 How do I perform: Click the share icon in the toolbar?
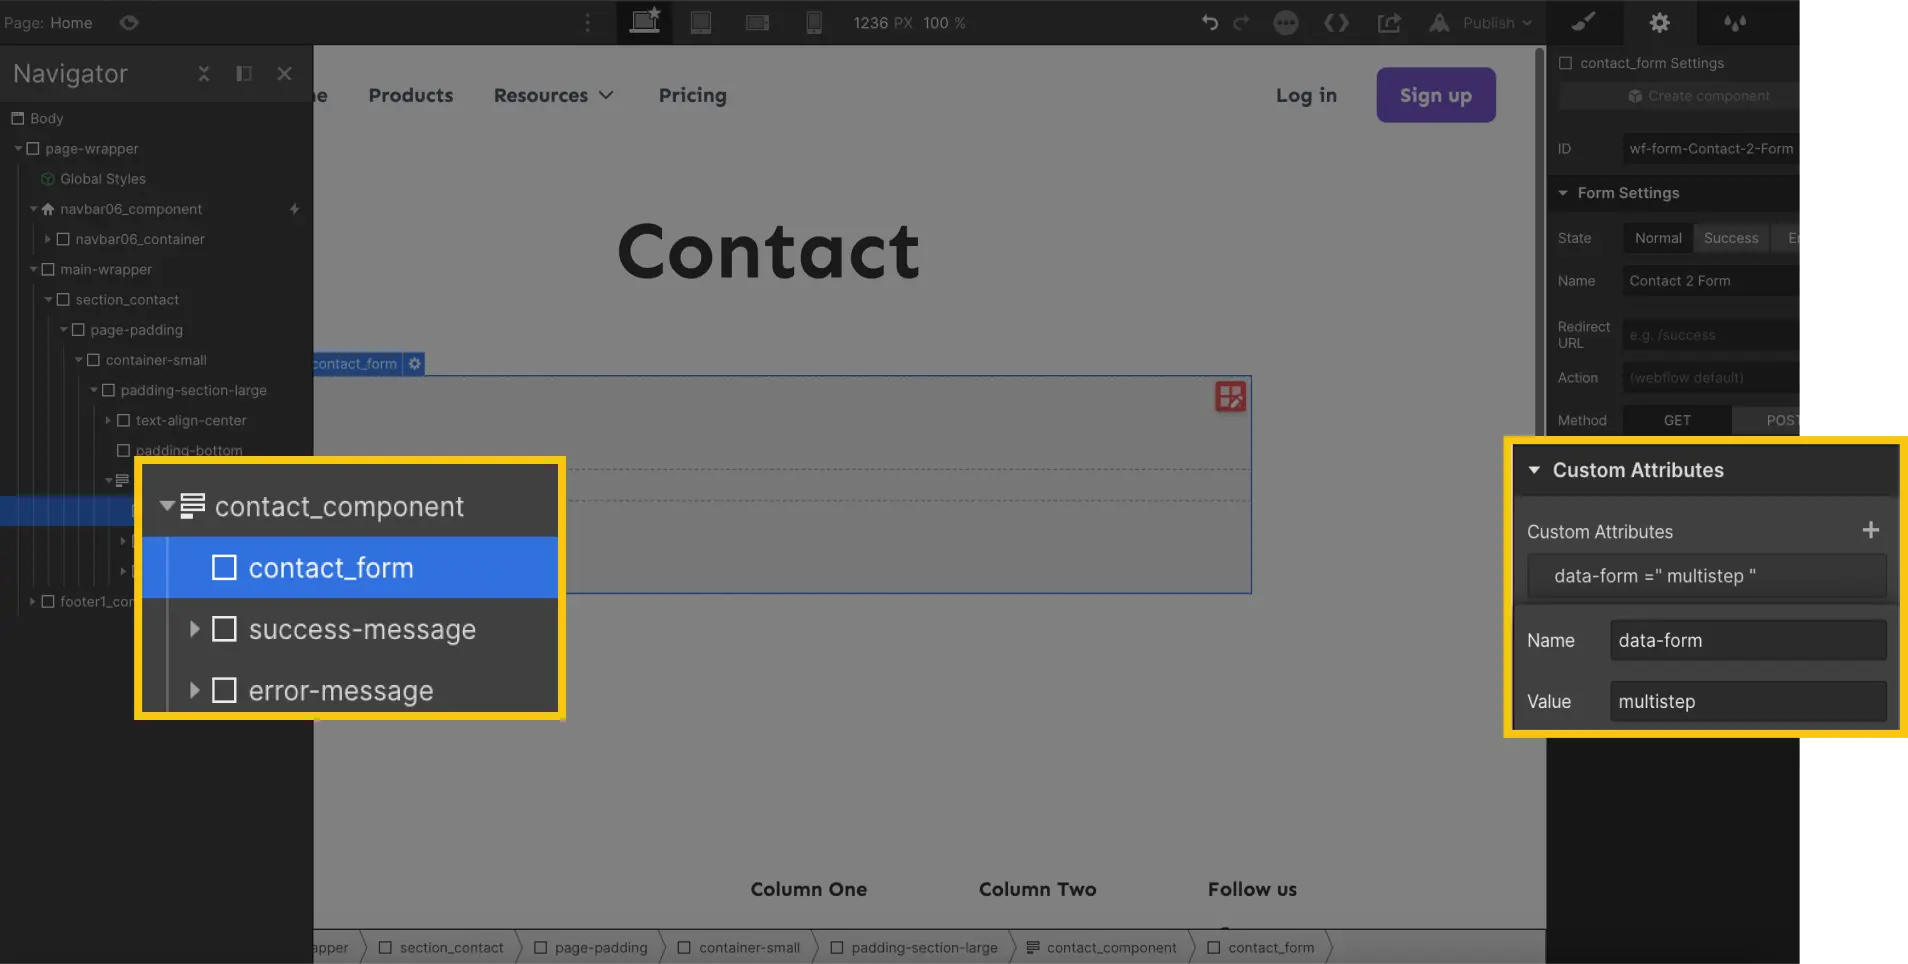(x=1390, y=22)
